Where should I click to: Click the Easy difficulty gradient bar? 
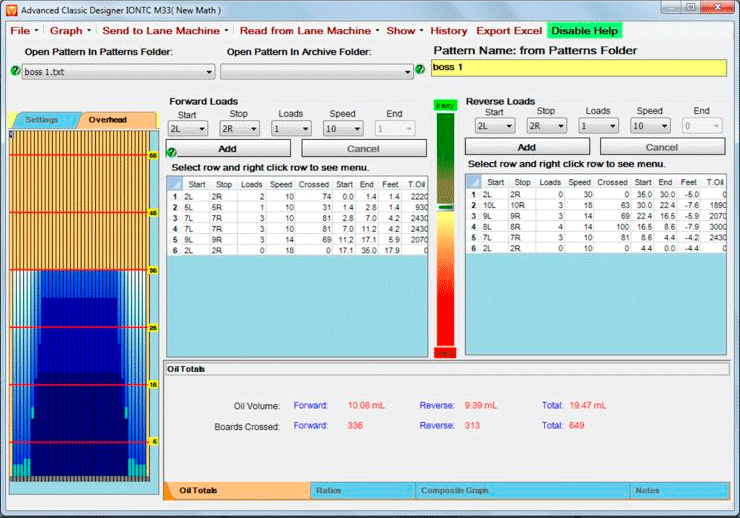pos(444,230)
